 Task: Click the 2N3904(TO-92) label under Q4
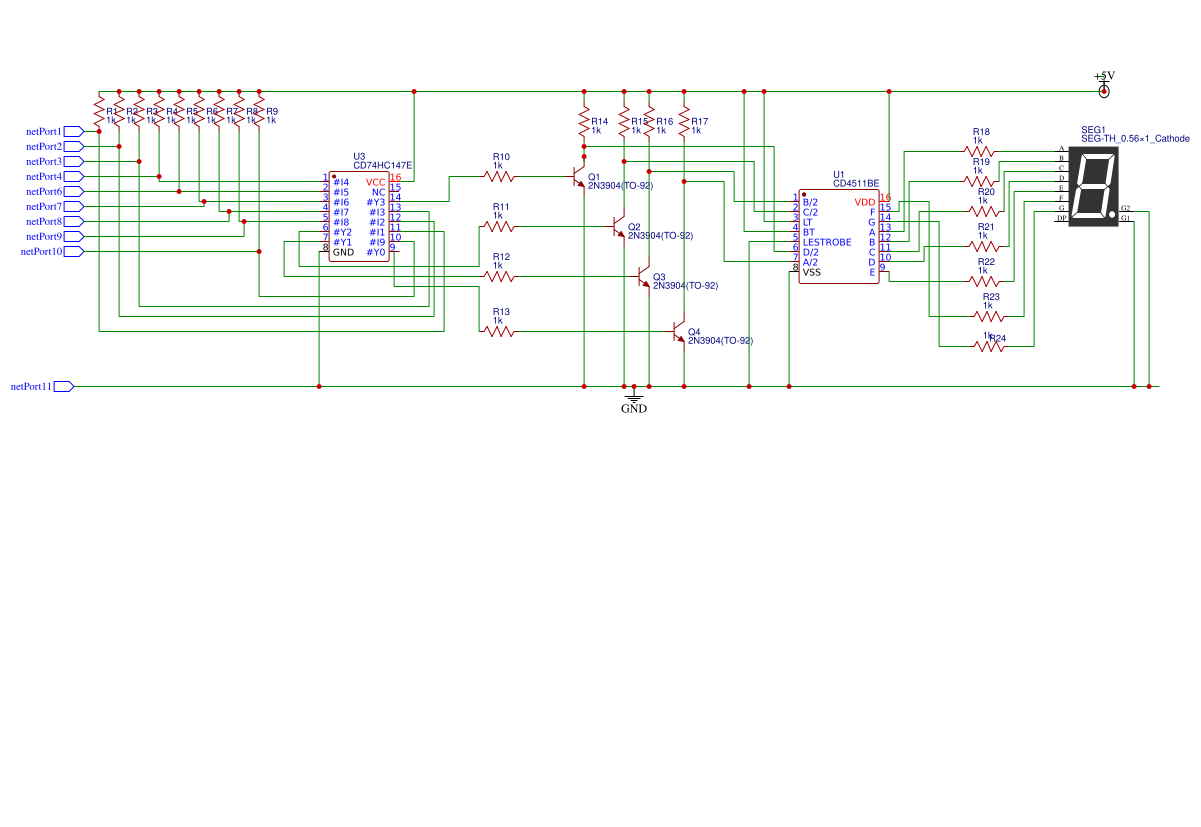pos(720,341)
